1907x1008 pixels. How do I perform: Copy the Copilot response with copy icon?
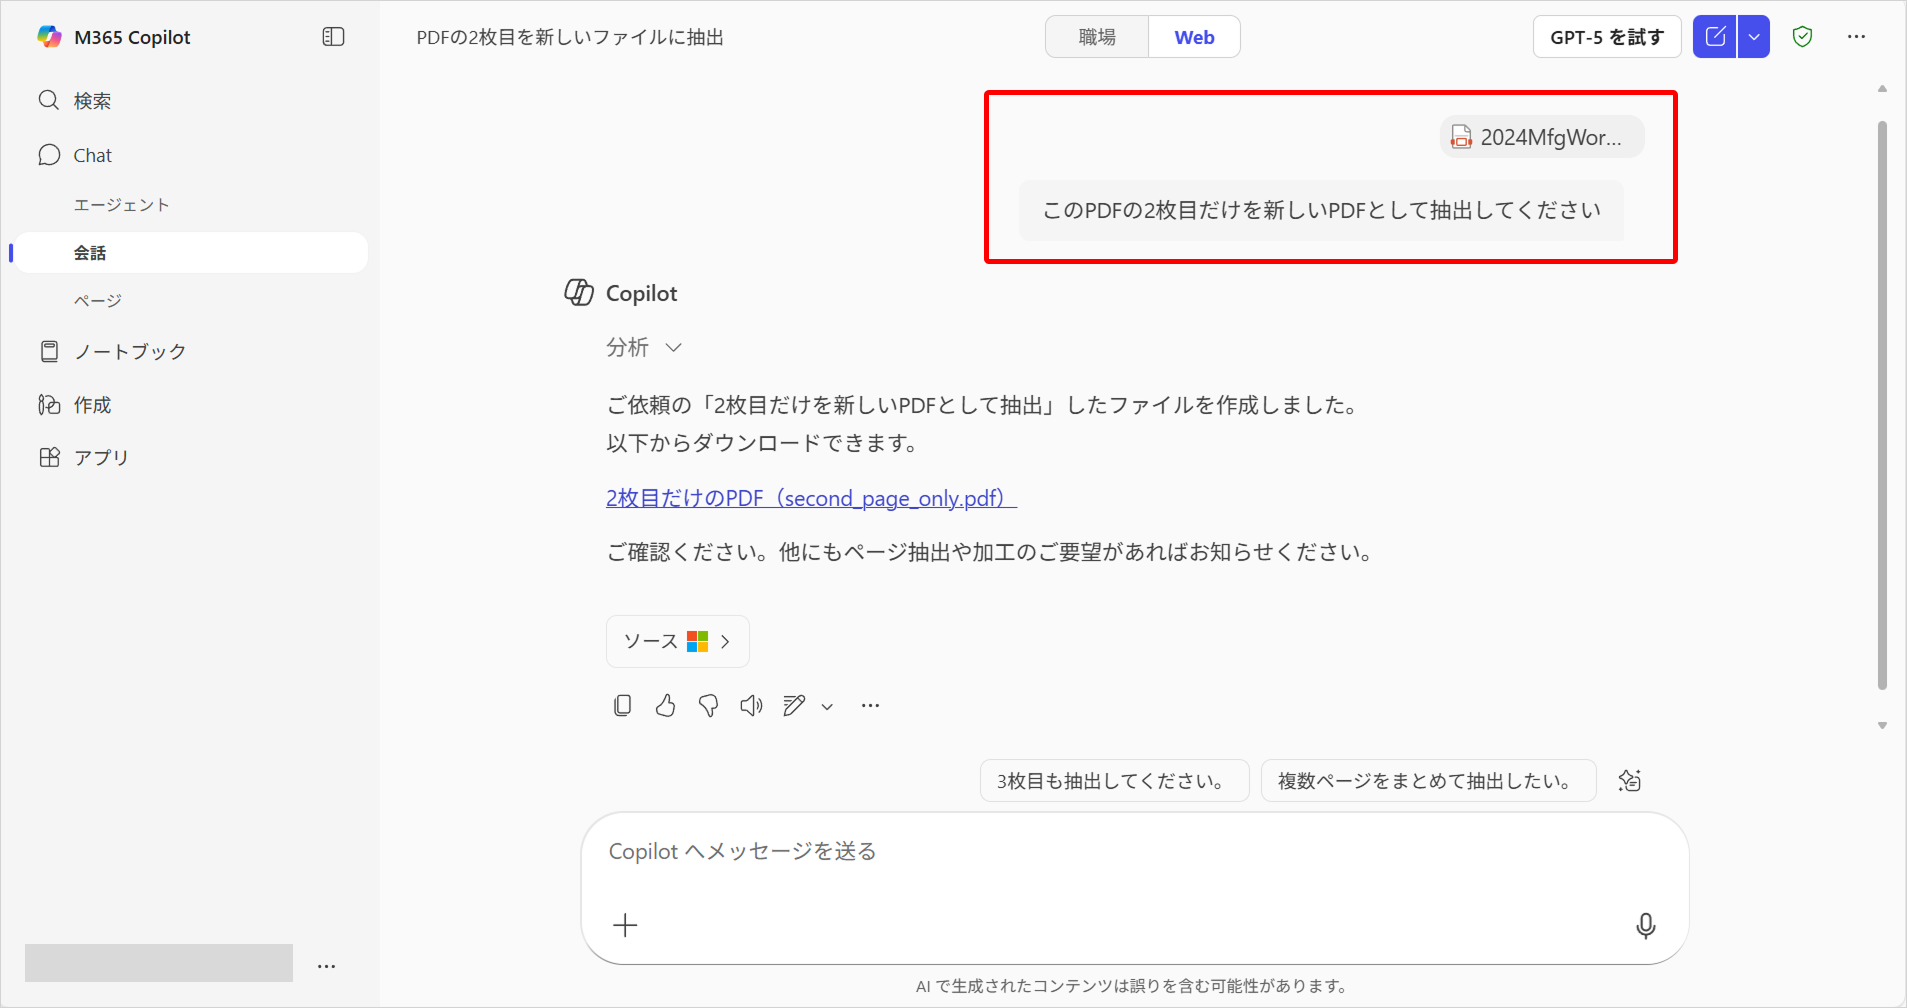click(x=622, y=706)
